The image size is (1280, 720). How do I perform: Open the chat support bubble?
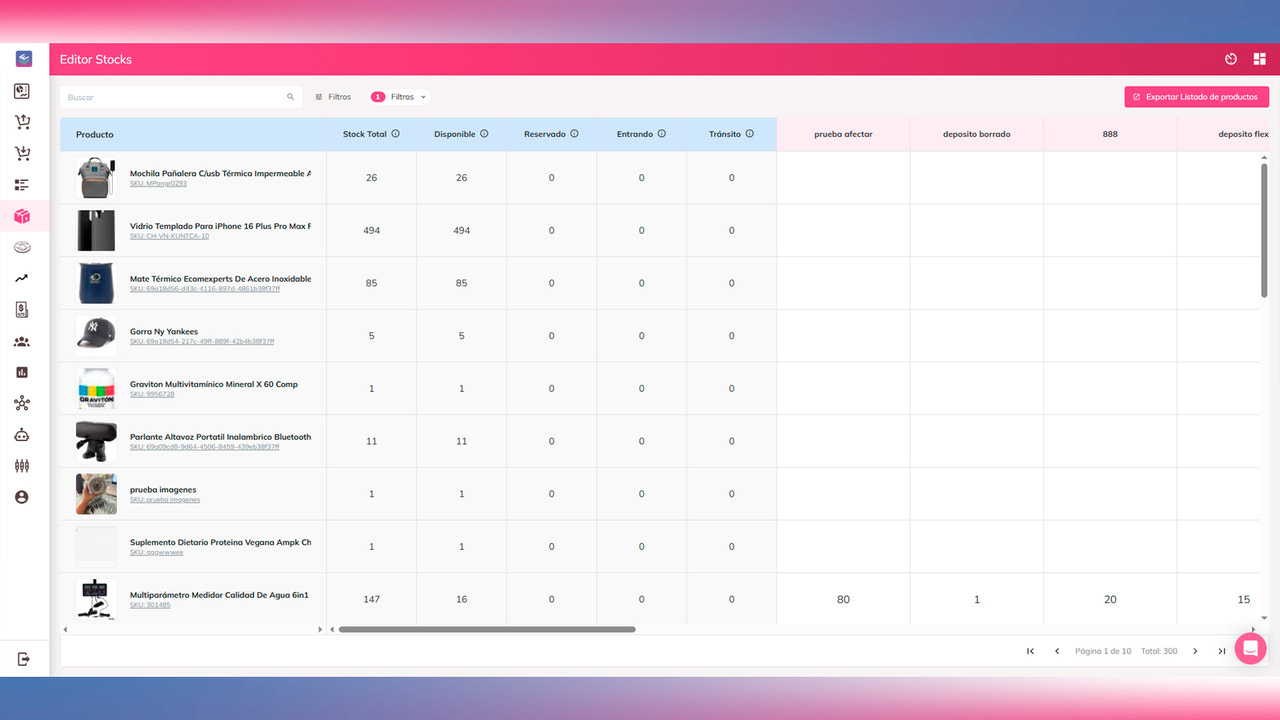coord(1250,648)
